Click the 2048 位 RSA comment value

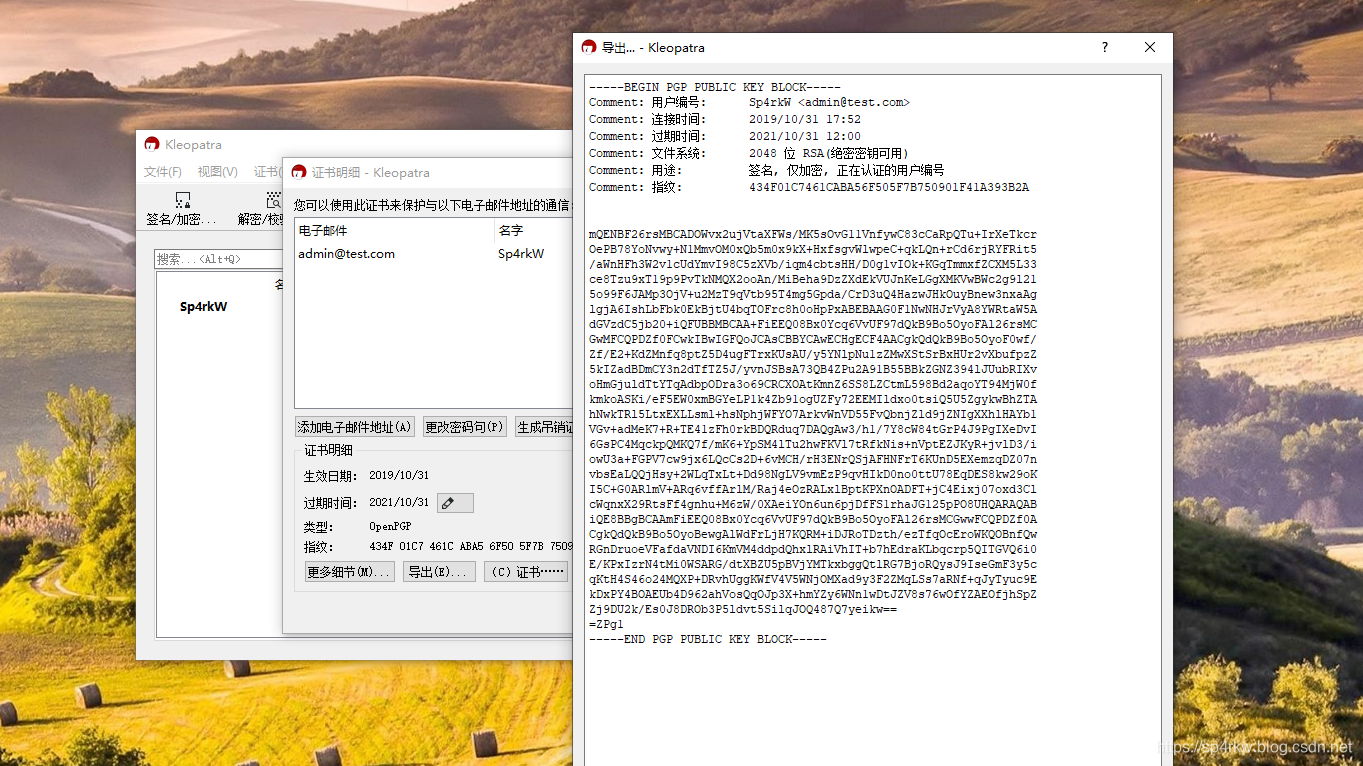829,154
